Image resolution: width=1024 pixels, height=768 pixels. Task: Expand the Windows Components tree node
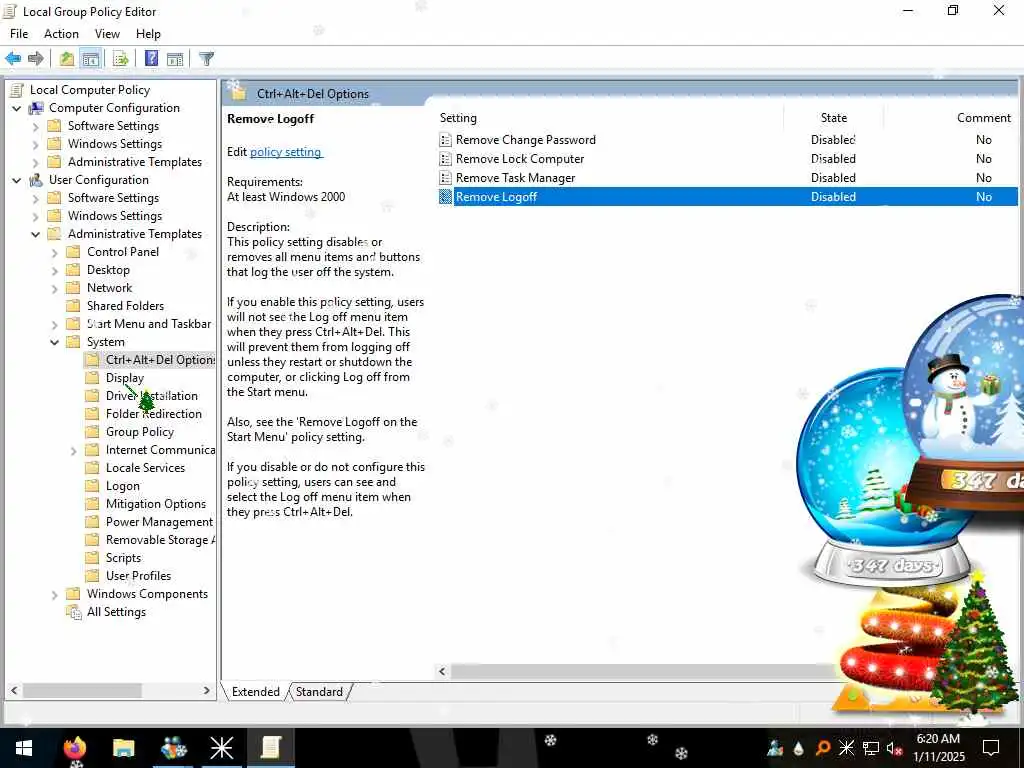[55, 594]
